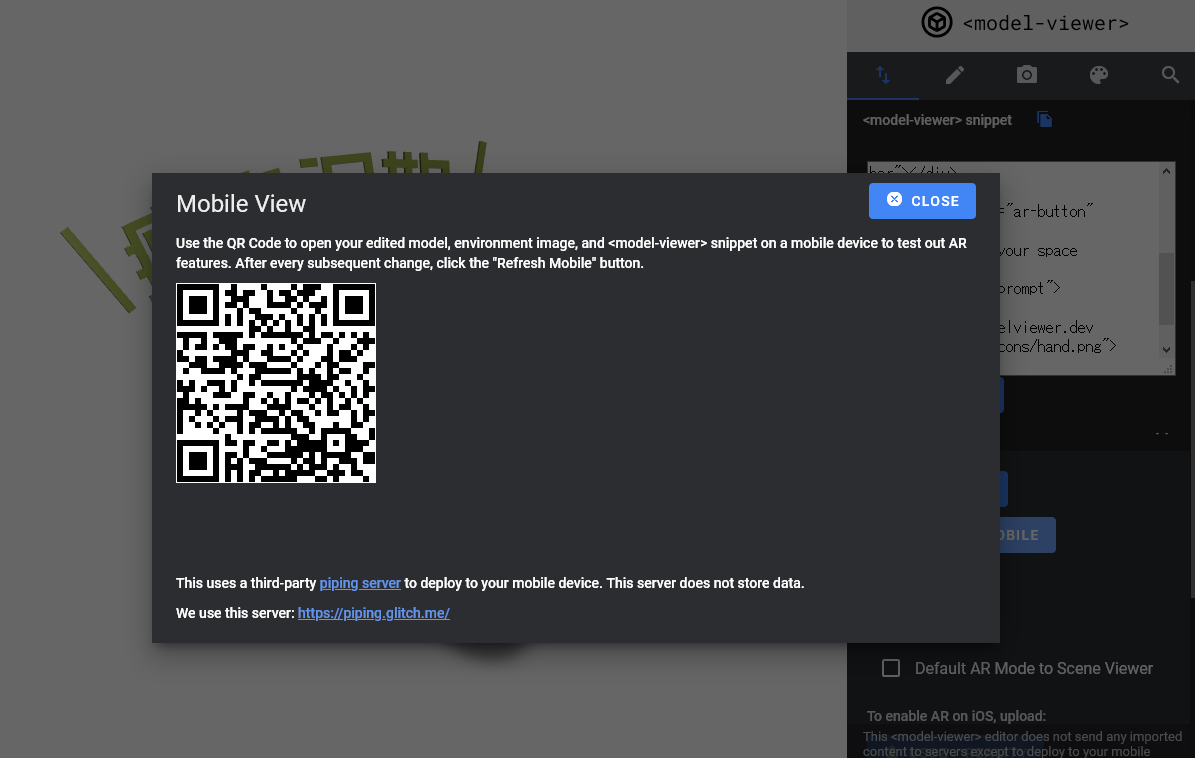1195x758 pixels.
Task: Close the Mobile View dialog
Action: 922,201
